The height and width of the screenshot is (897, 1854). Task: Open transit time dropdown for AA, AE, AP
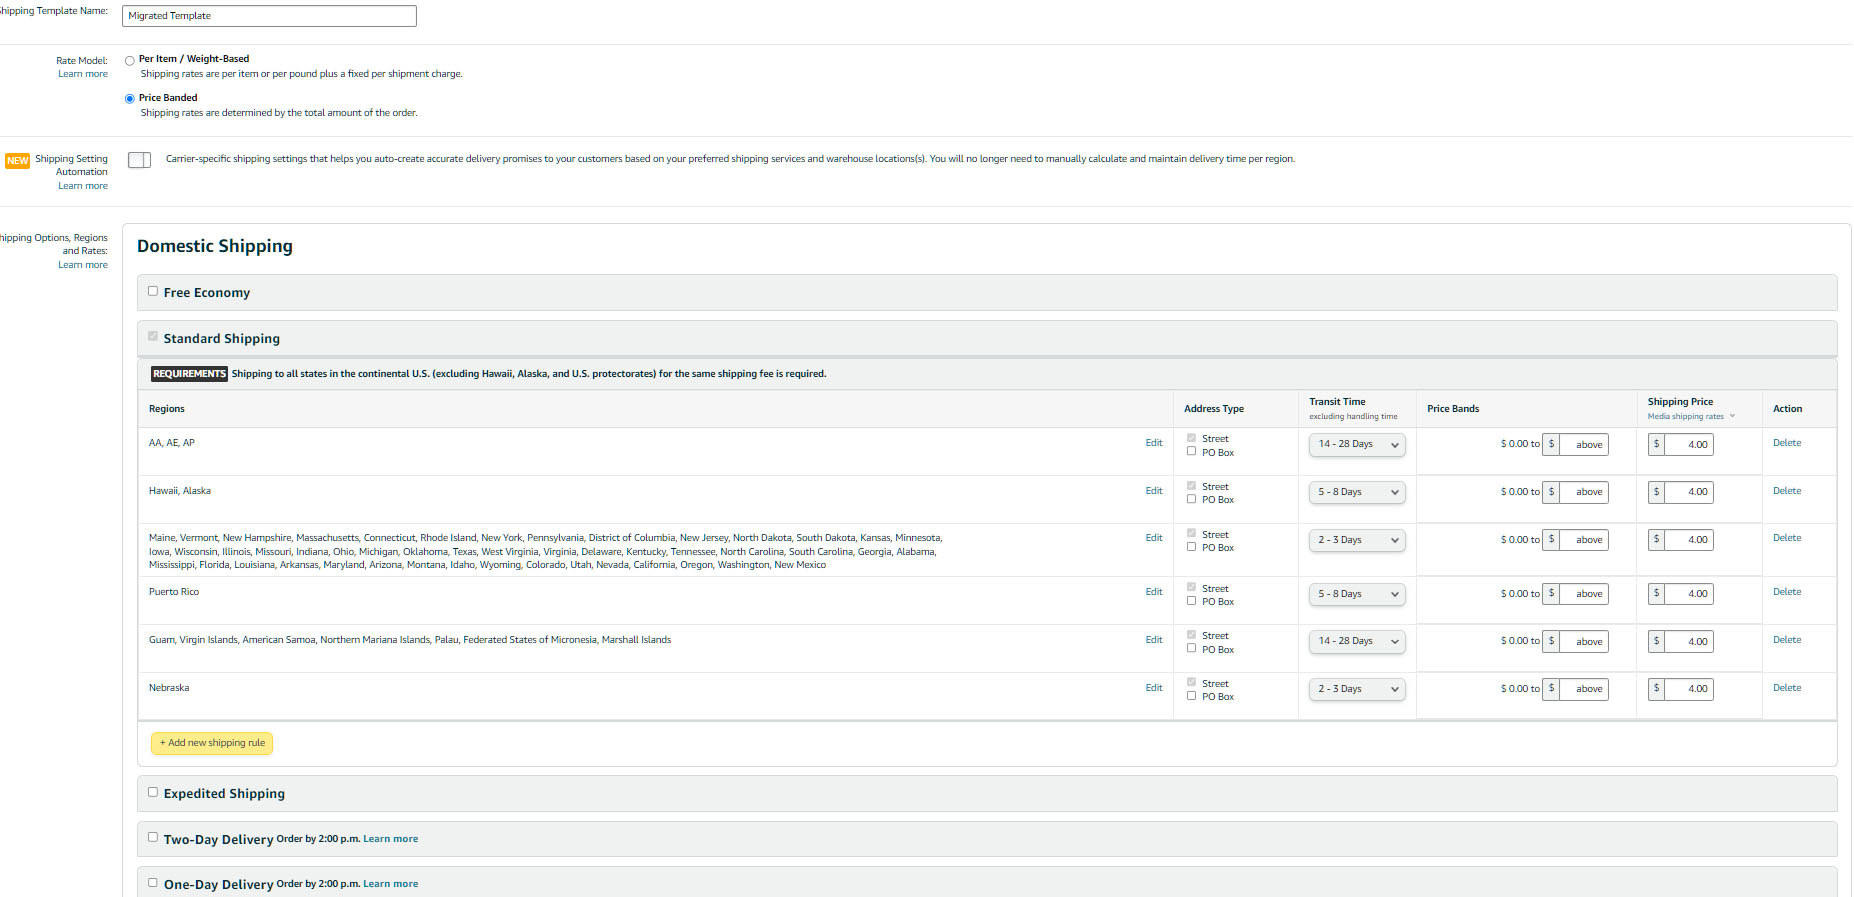point(1357,444)
